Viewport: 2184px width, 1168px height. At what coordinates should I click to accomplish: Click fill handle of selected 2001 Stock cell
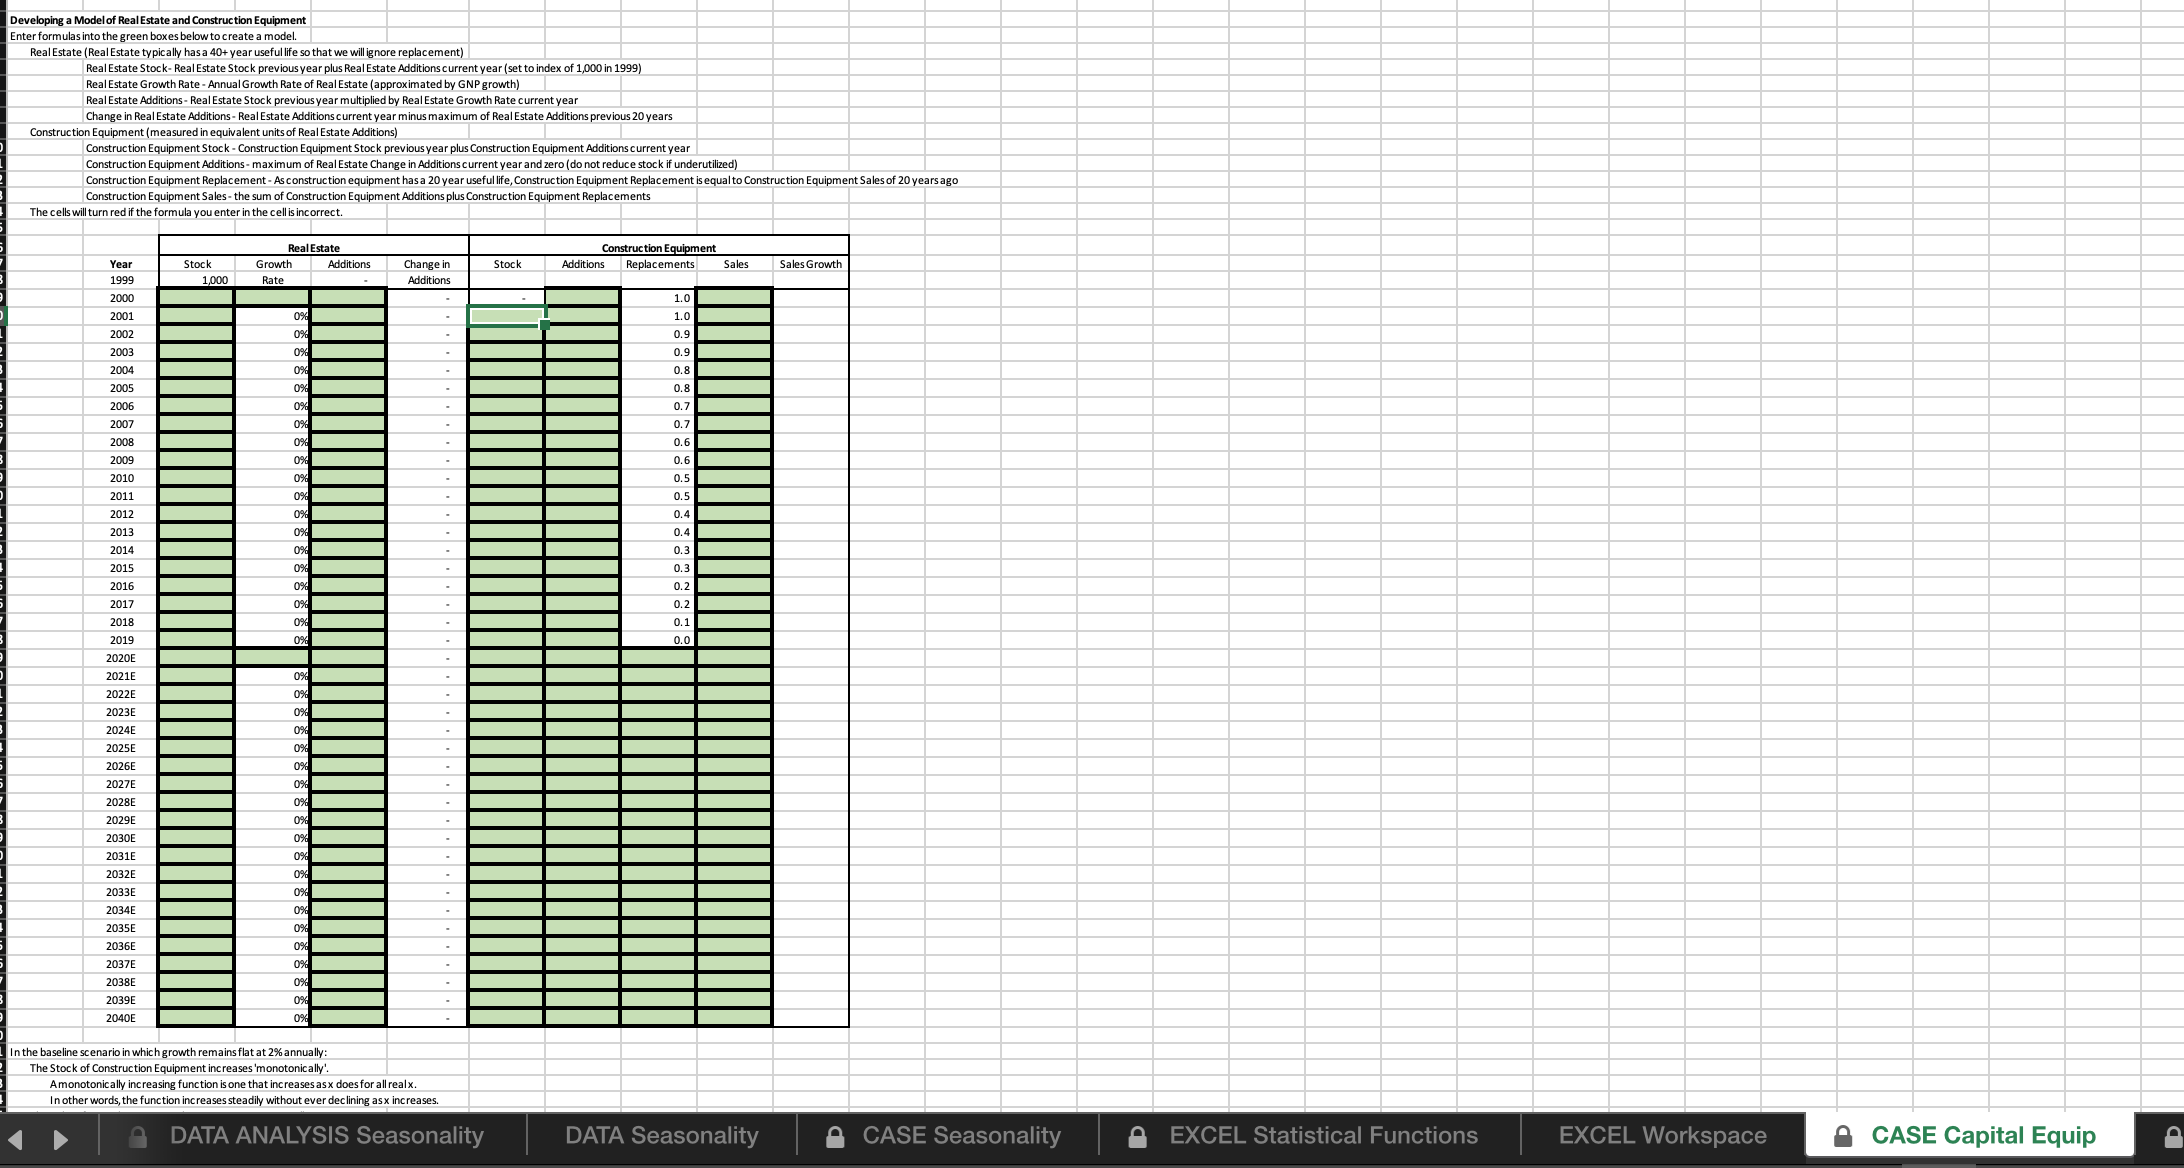click(x=545, y=325)
